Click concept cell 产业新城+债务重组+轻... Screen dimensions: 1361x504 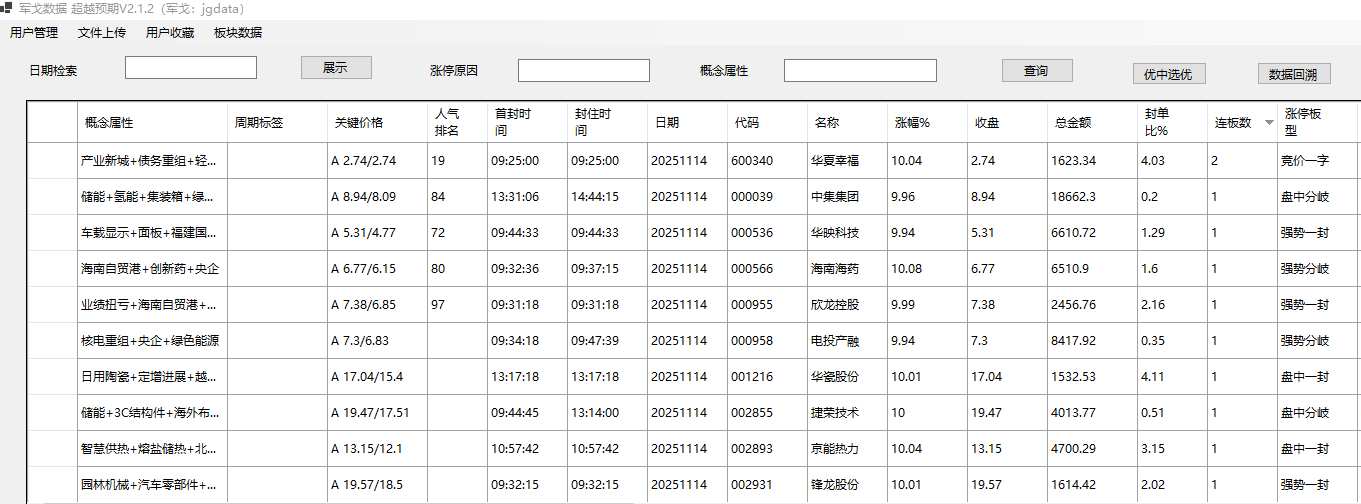(x=152, y=161)
